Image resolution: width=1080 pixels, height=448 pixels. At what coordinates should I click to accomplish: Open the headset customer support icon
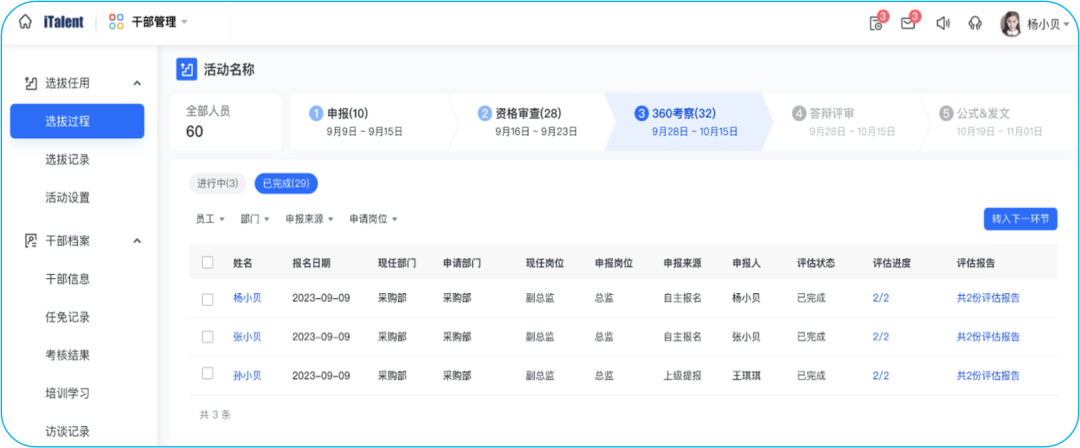[974, 23]
